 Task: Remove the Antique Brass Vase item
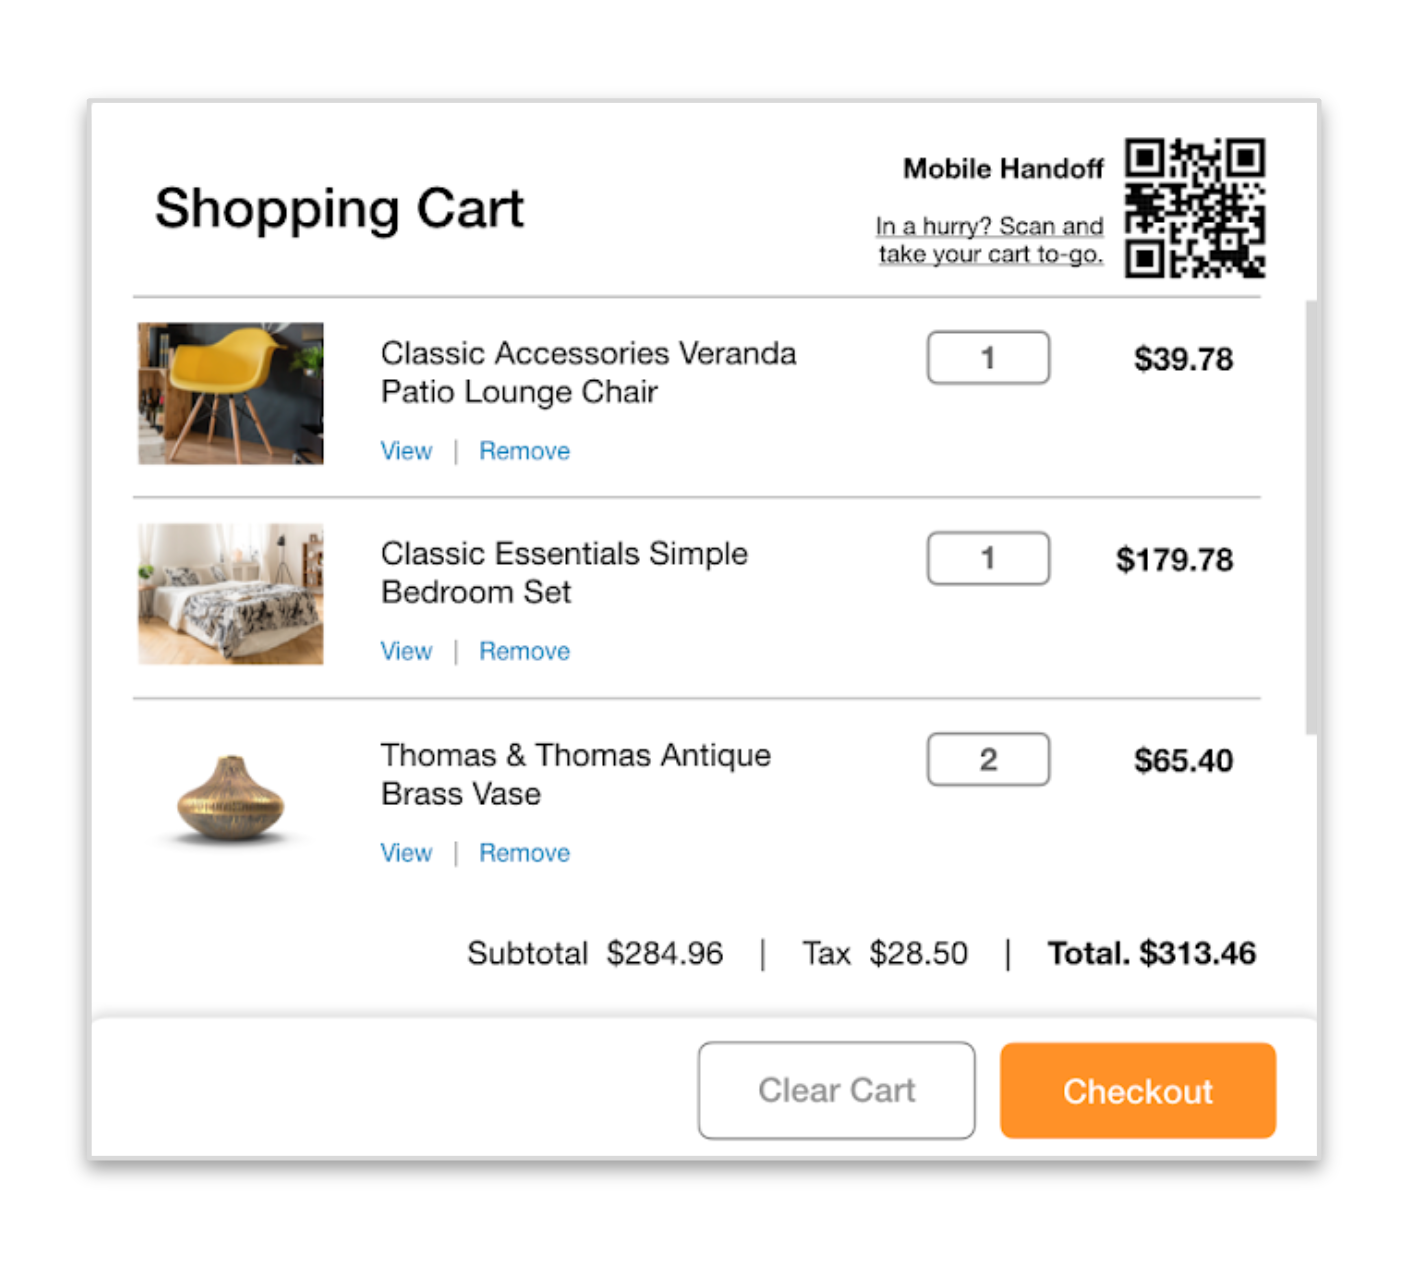(x=524, y=853)
